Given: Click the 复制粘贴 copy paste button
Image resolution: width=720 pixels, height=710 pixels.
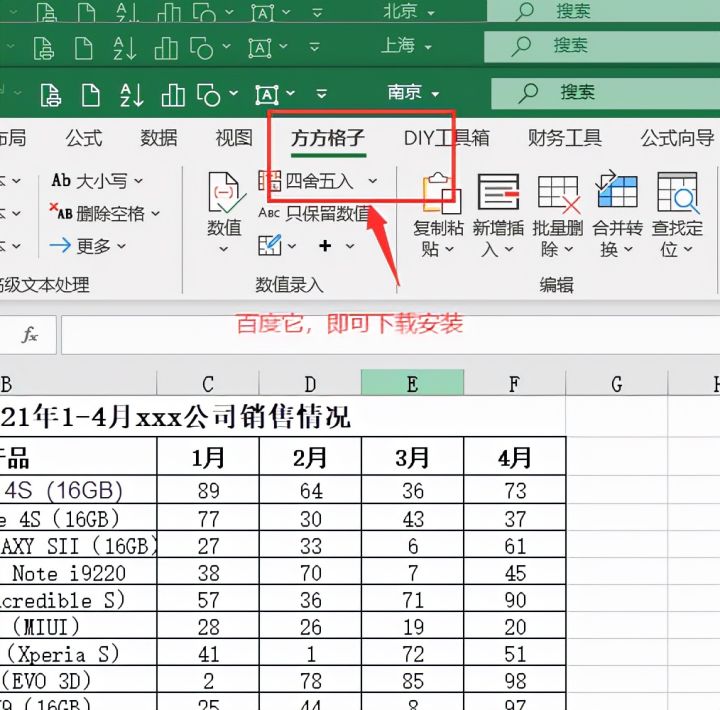Looking at the screenshot, I should point(438,214).
